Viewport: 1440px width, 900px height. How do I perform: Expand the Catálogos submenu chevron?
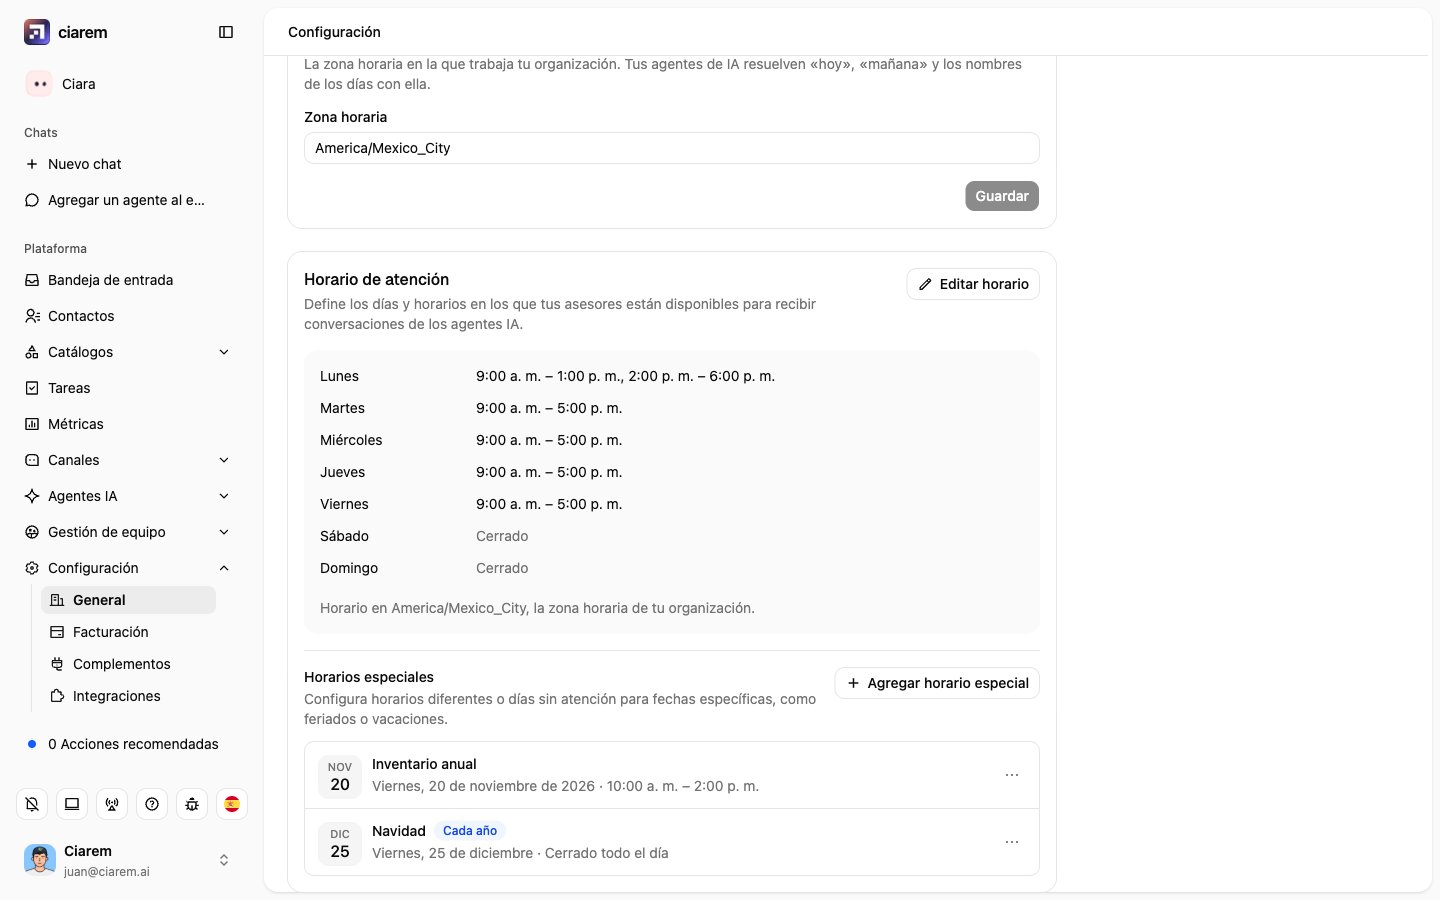(x=224, y=352)
